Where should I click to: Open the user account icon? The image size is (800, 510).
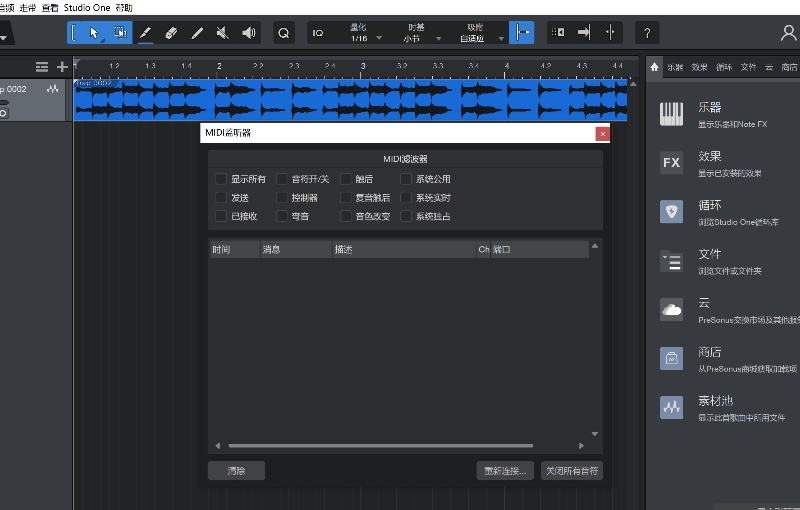[788, 33]
